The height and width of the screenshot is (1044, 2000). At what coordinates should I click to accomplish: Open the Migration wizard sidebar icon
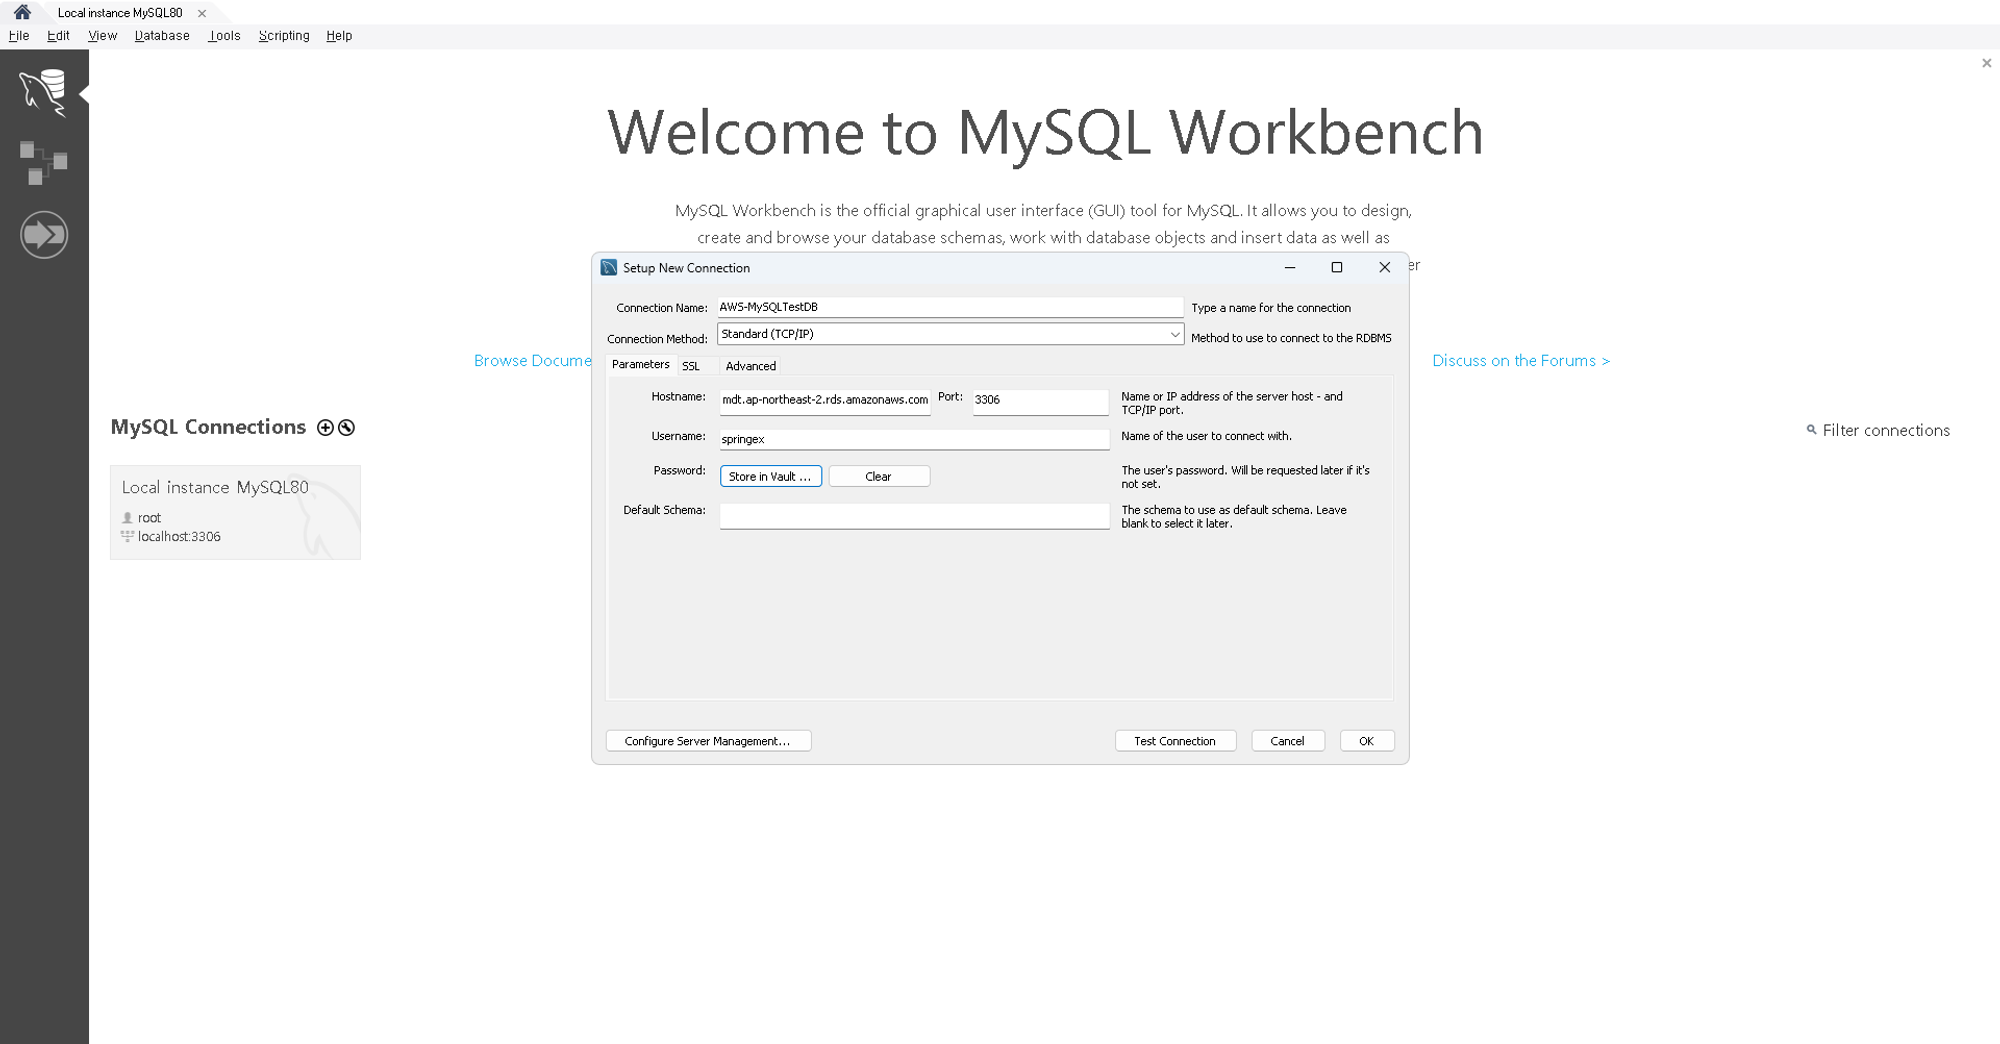click(44, 235)
